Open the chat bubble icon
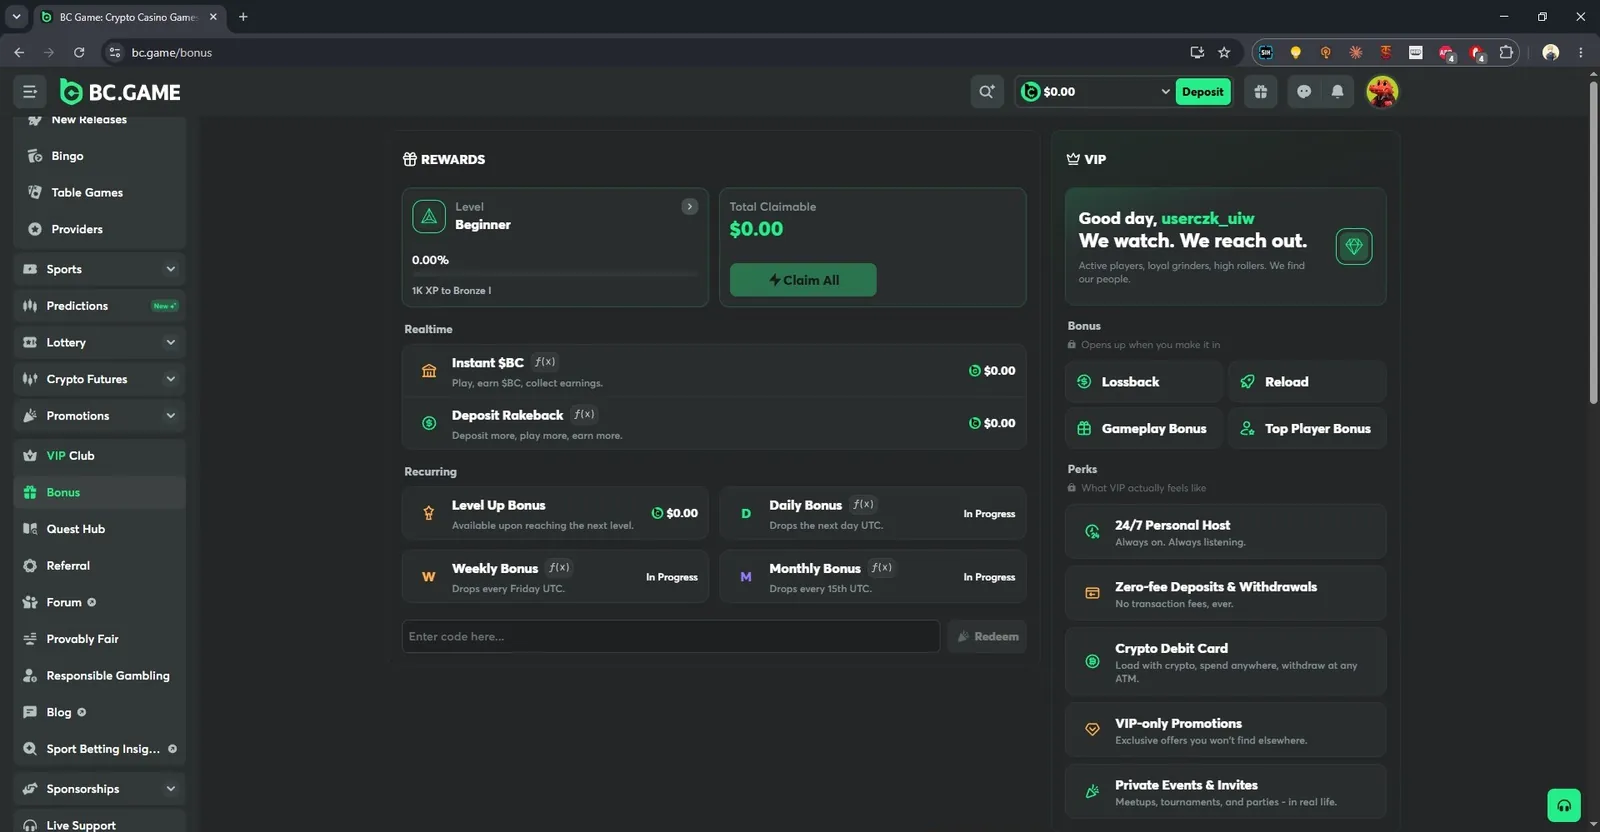This screenshot has height=832, width=1600. (1304, 92)
